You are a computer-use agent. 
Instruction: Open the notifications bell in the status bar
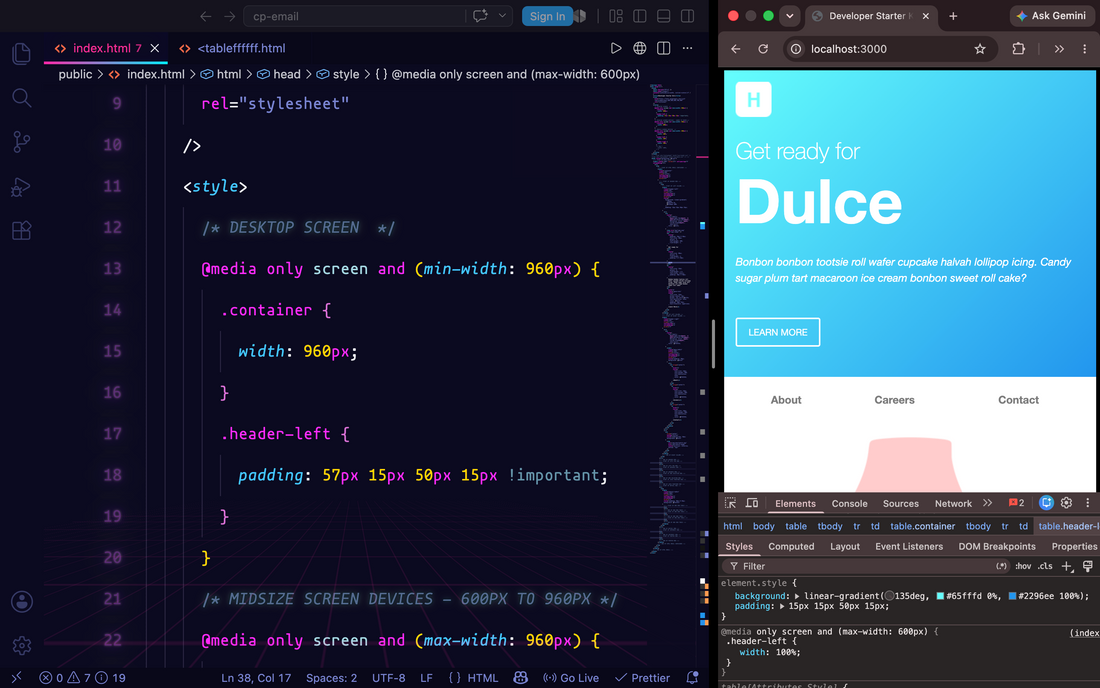[x=692, y=677]
